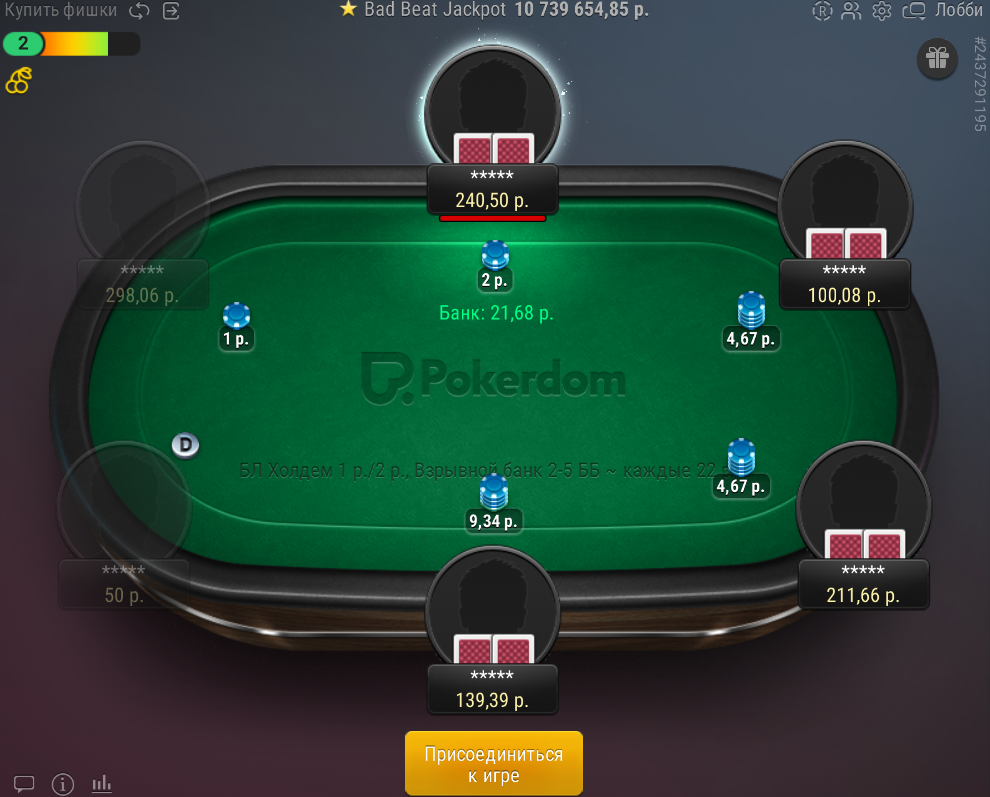
Task: Show the table info icon
Action: pos(63,784)
